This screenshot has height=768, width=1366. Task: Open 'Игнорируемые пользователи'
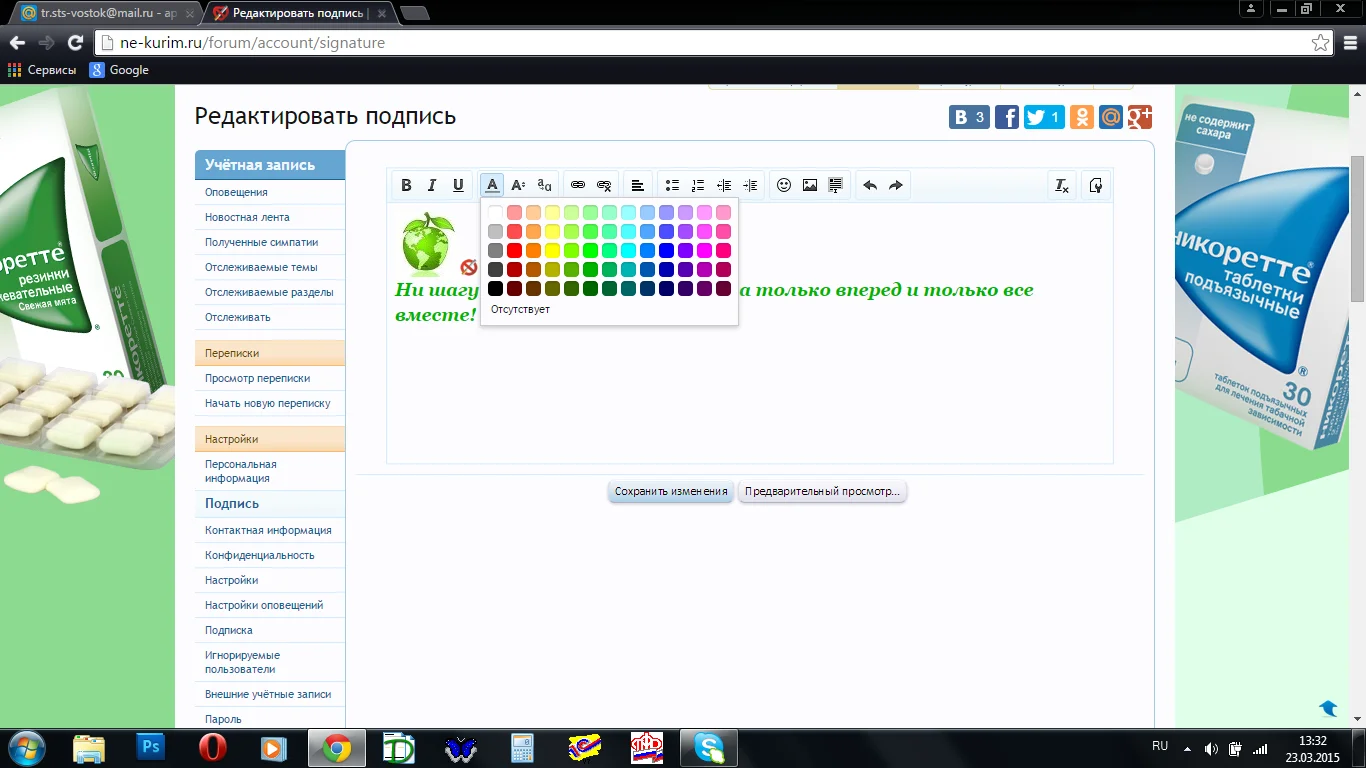click(240, 662)
